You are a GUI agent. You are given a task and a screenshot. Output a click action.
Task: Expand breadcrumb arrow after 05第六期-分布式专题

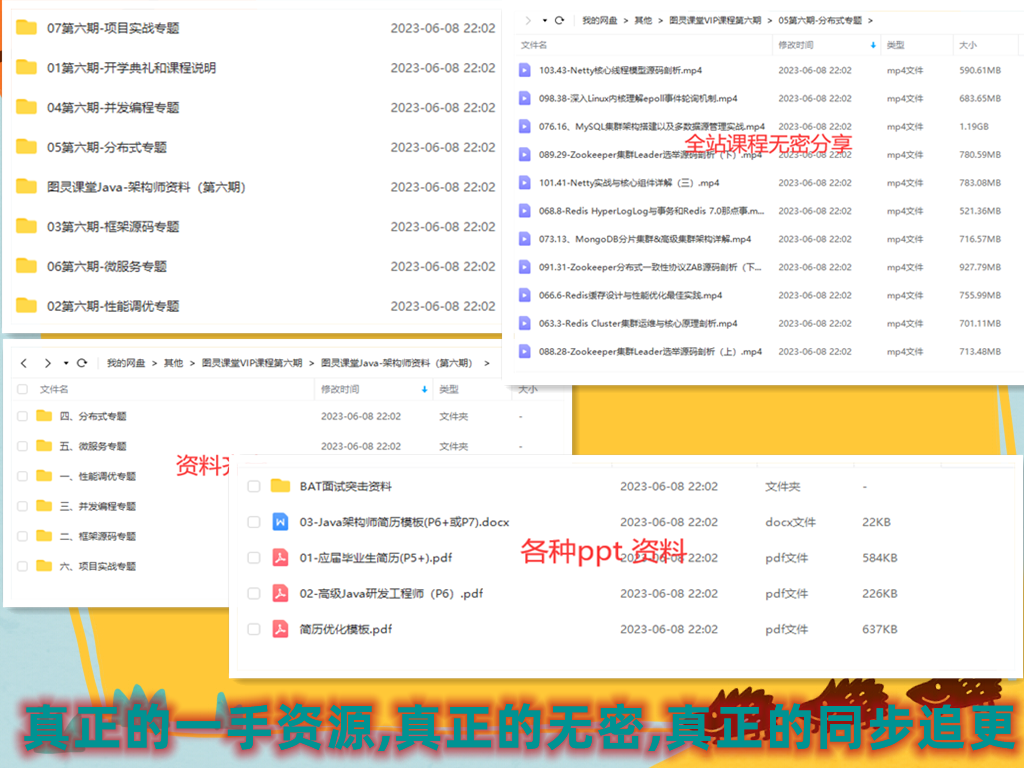coord(870,20)
